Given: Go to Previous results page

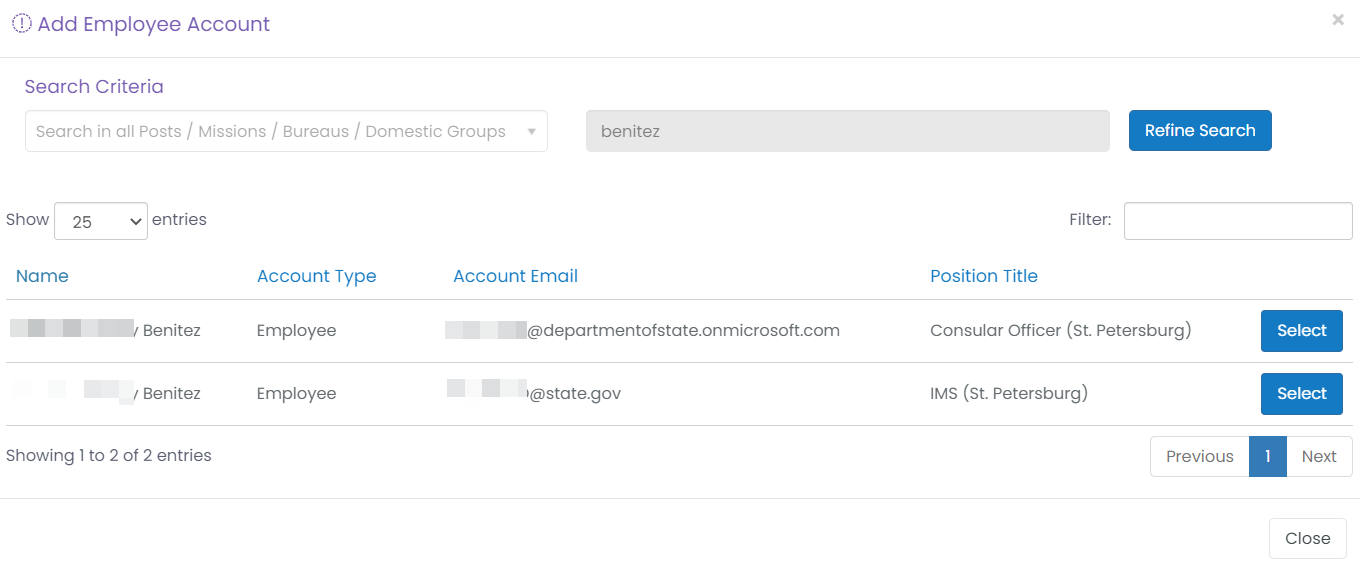Looking at the screenshot, I should pyautogui.click(x=1200, y=456).
